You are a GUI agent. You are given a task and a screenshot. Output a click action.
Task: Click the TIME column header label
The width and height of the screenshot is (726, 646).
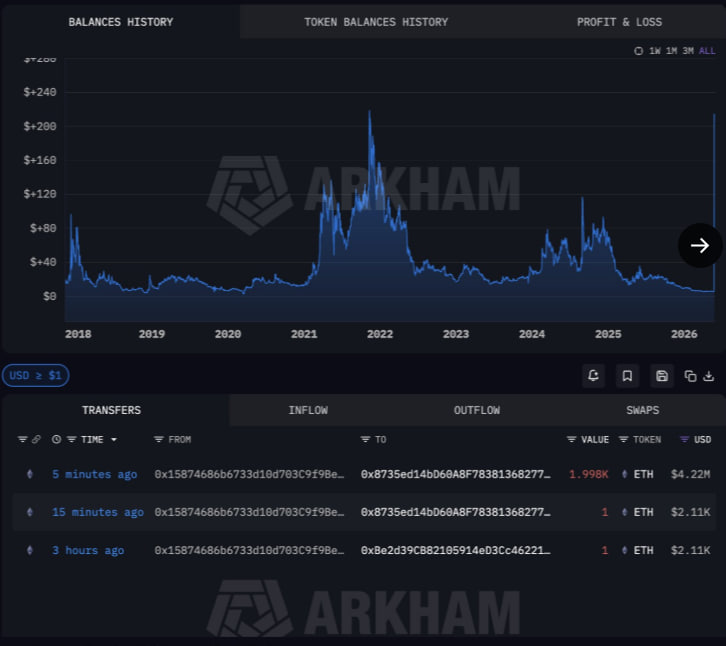(92, 439)
